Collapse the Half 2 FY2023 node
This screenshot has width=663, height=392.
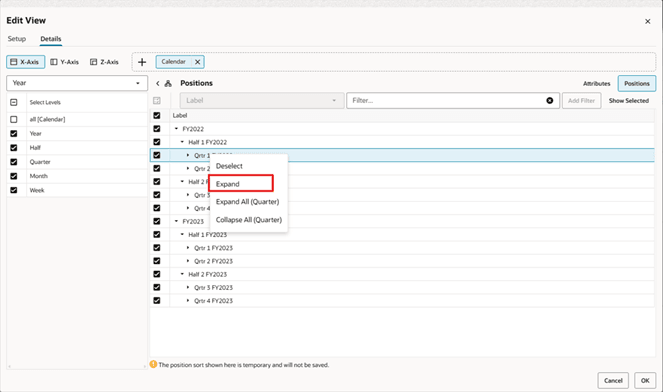182,274
